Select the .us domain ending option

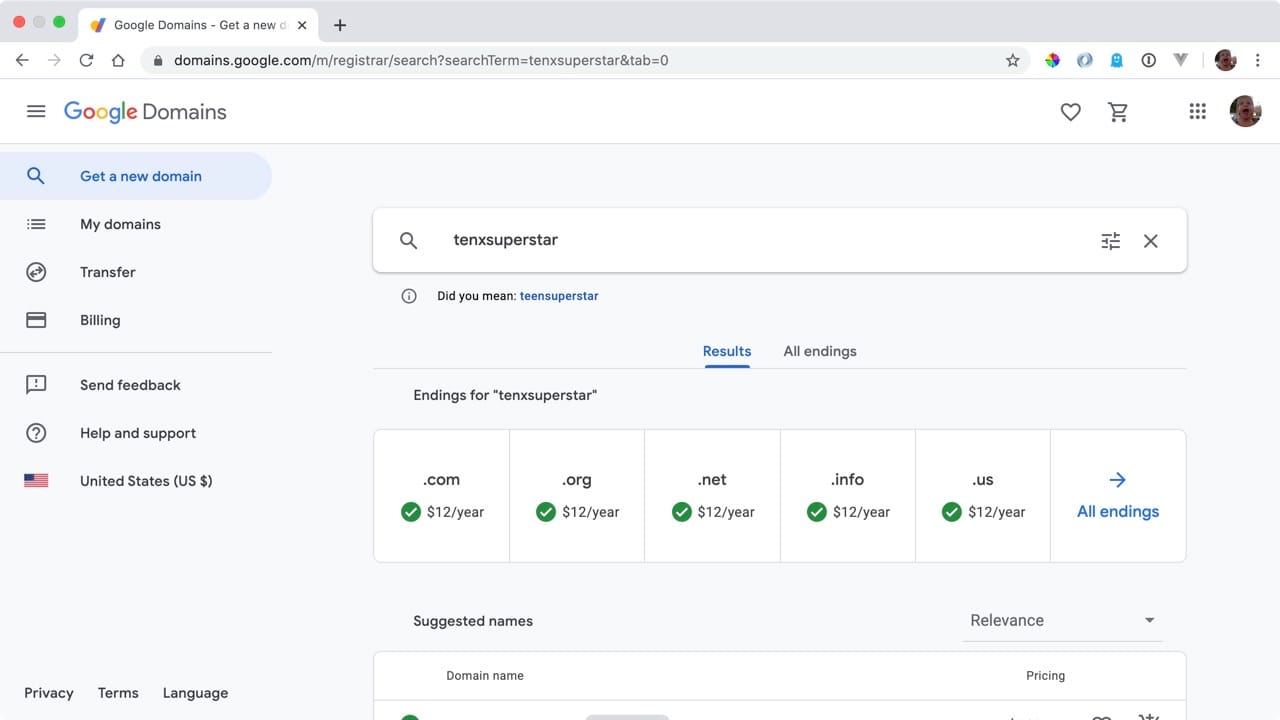[x=982, y=496]
